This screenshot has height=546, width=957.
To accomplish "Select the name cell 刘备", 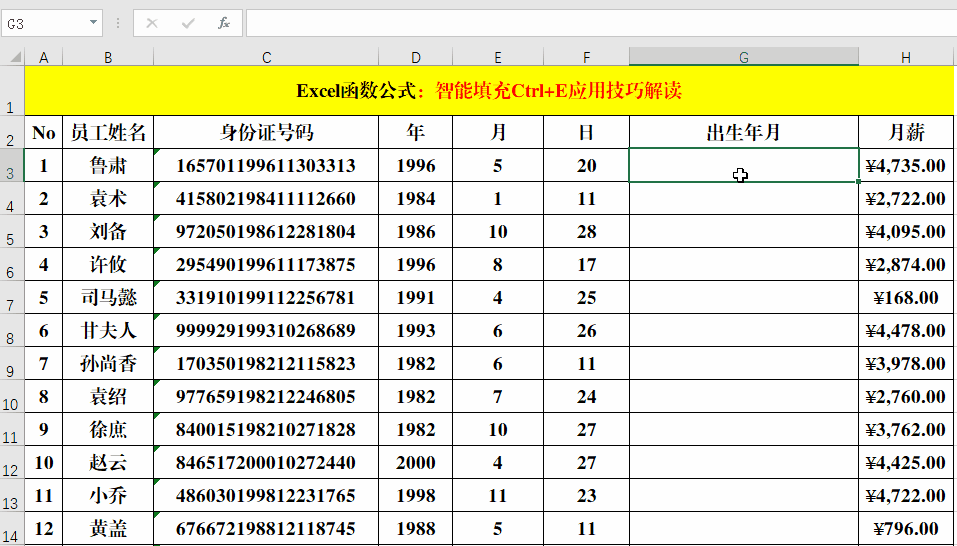I will (x=108, y=231).
